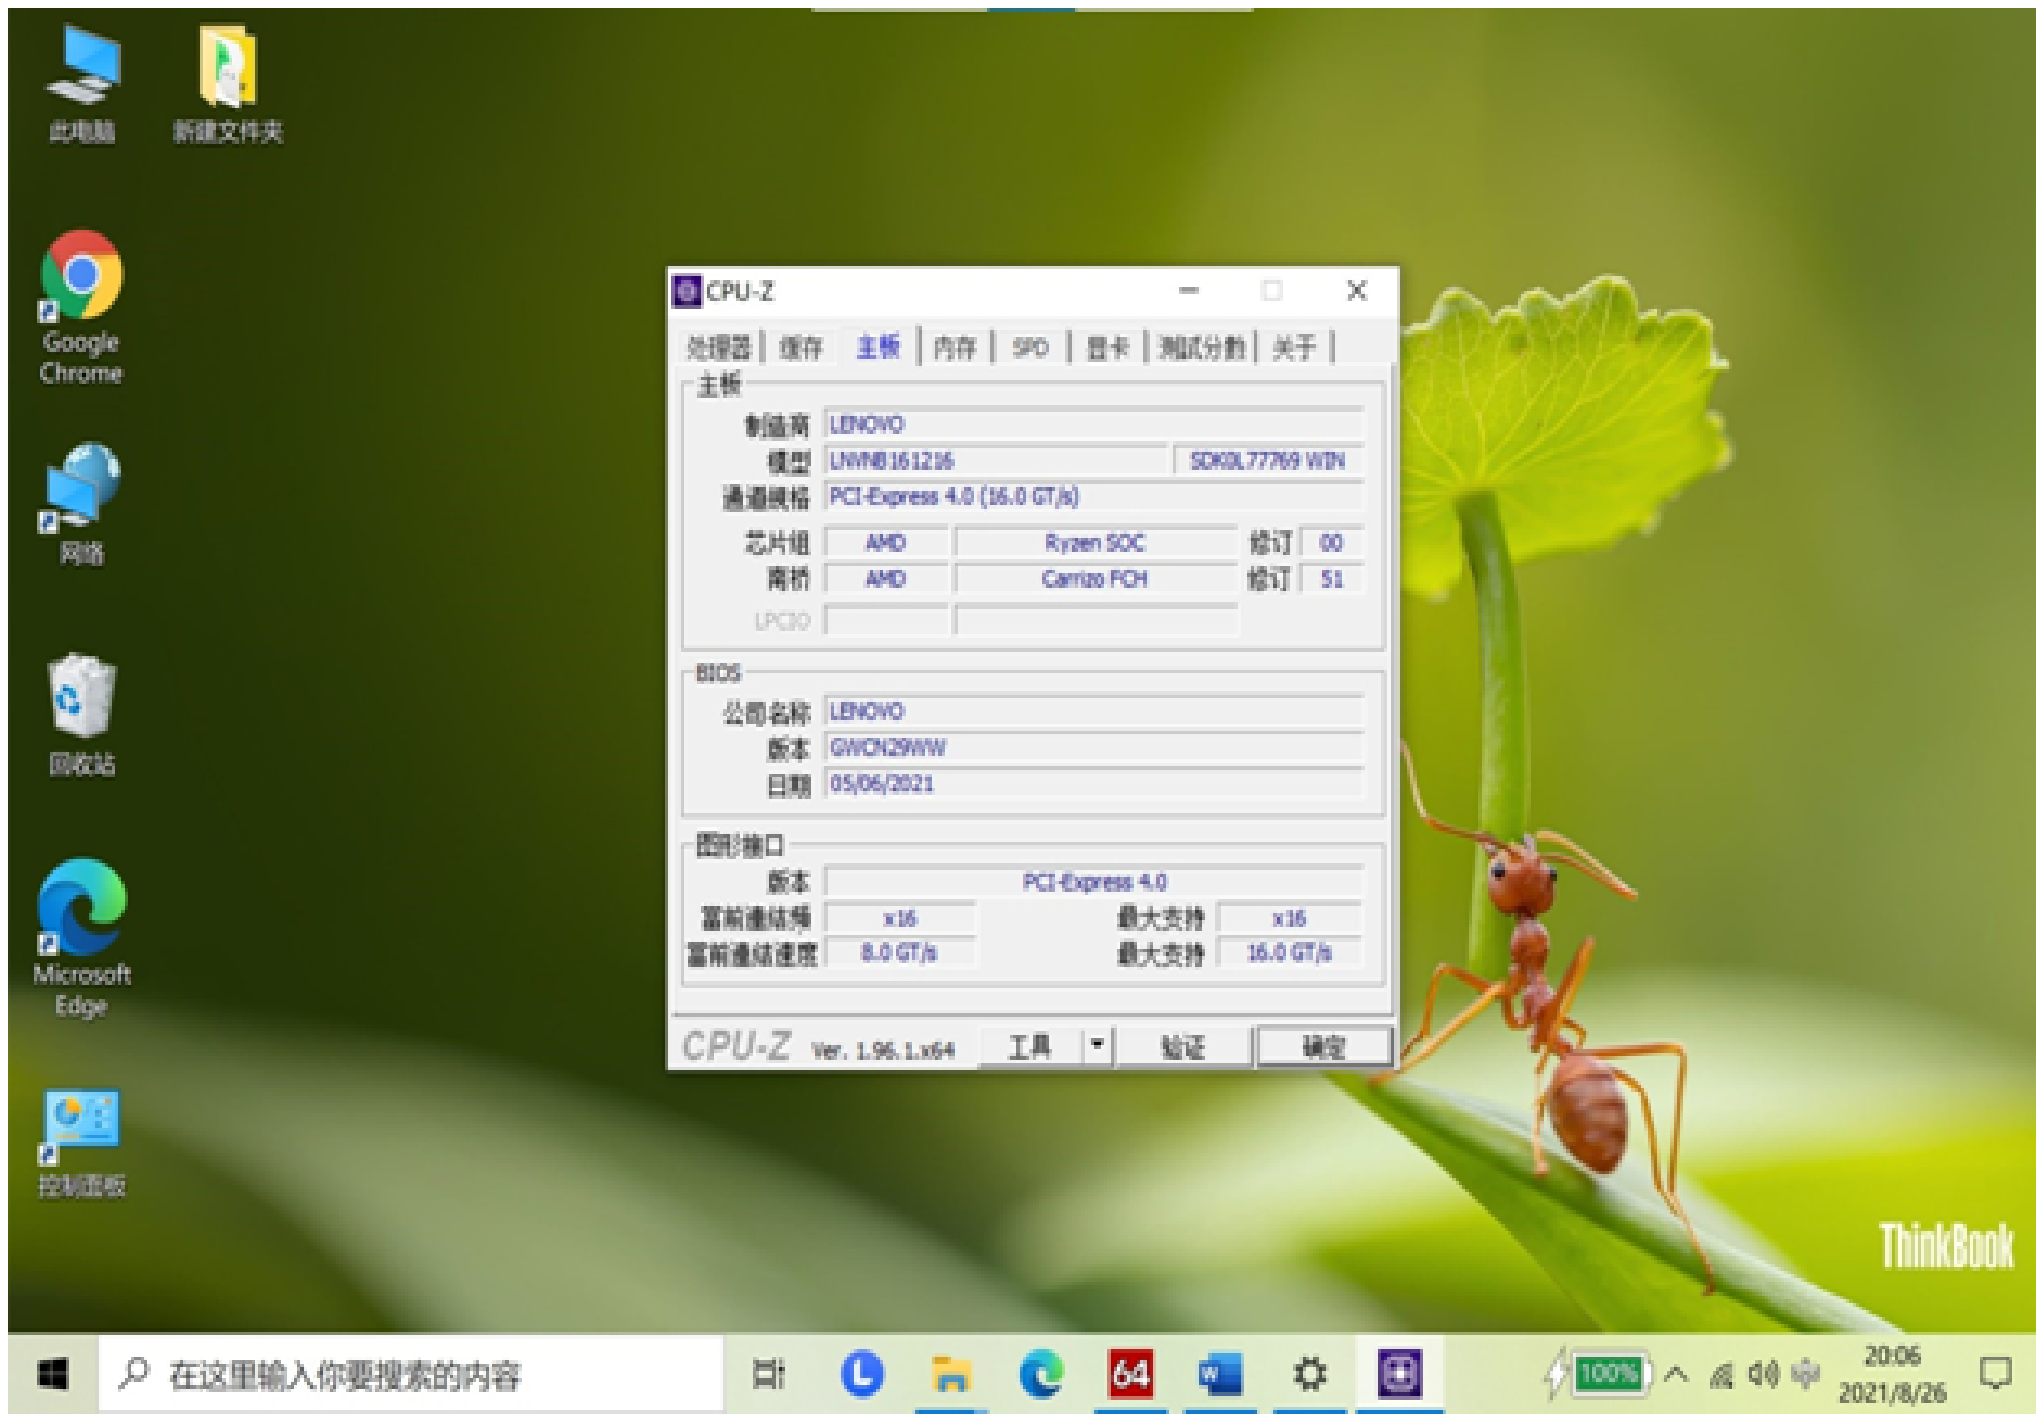Open the red 64 app in taskbar
This screenshot has width=2036, height=1416.
point(1130,1374)
